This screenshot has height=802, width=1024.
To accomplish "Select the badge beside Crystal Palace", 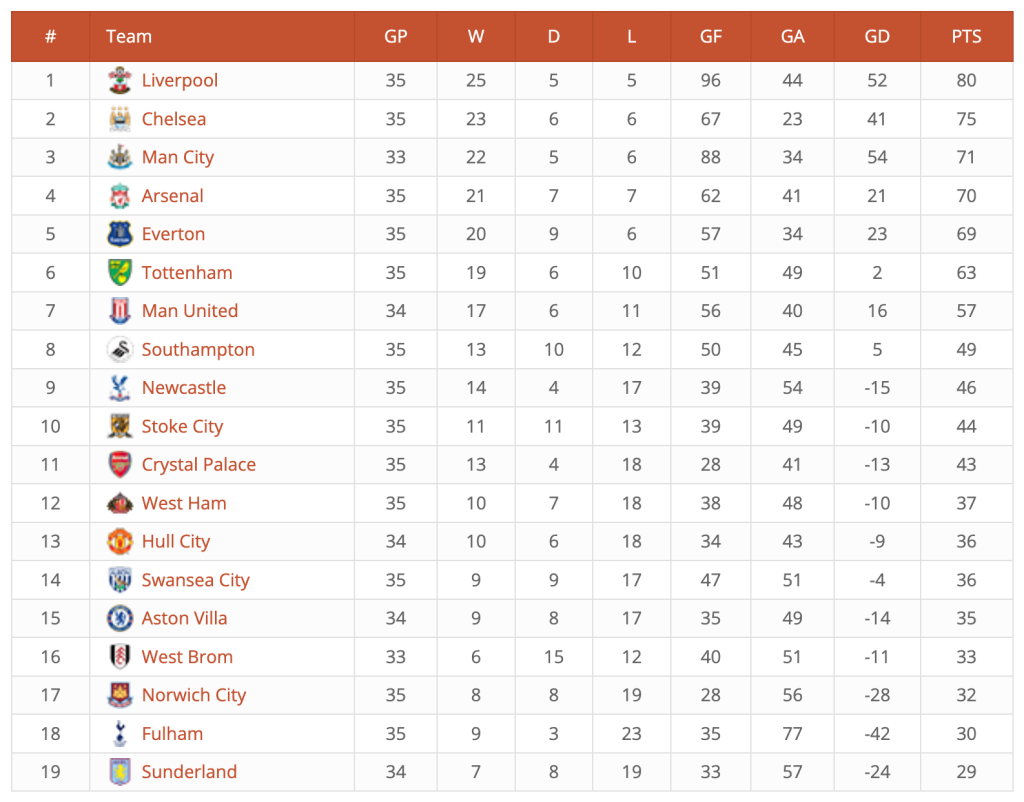I will (x=120, y=464).
